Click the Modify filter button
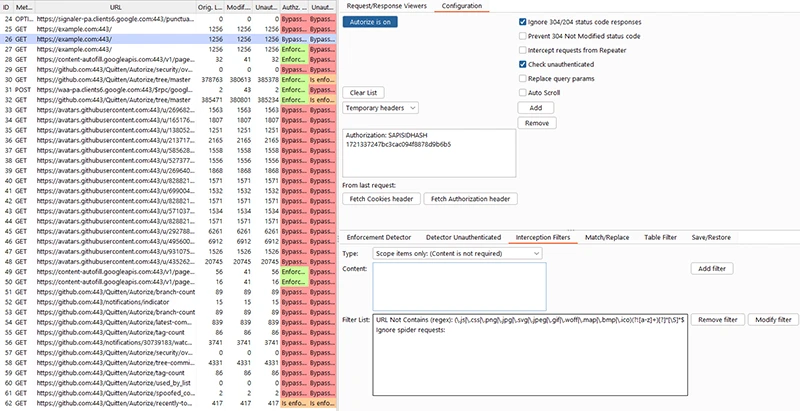Image resolution: width=800 pixels, height=411 pixels. click(x=773, y=320)
